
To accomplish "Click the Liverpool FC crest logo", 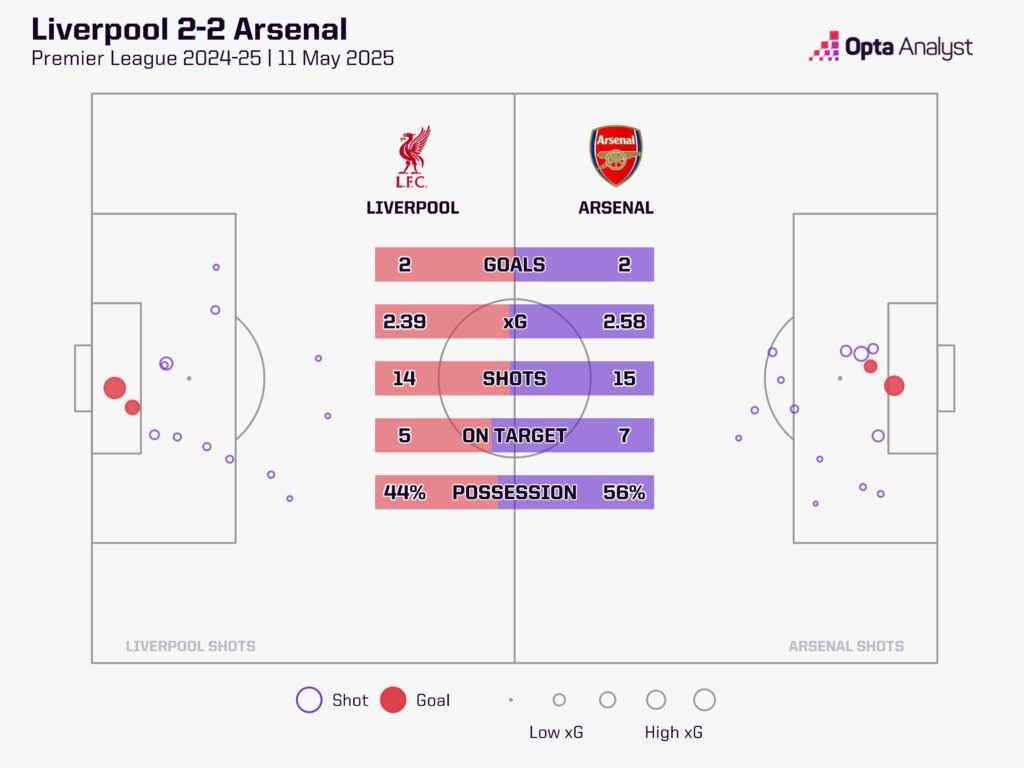I will 412,157.
